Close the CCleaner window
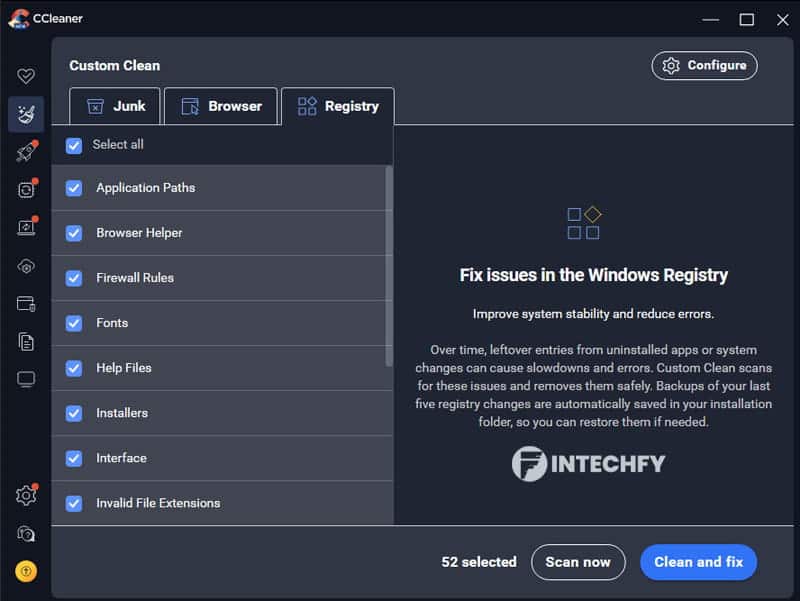Viewport: 800px width, 601px height. pyautogui.click(x=783, y=20)
